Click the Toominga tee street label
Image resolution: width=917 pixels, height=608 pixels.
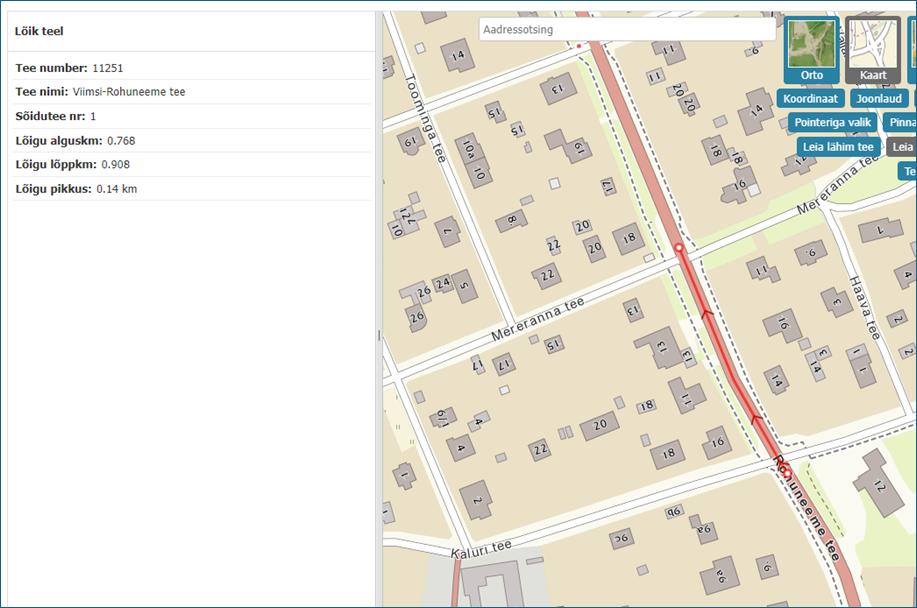coord(426,118)
